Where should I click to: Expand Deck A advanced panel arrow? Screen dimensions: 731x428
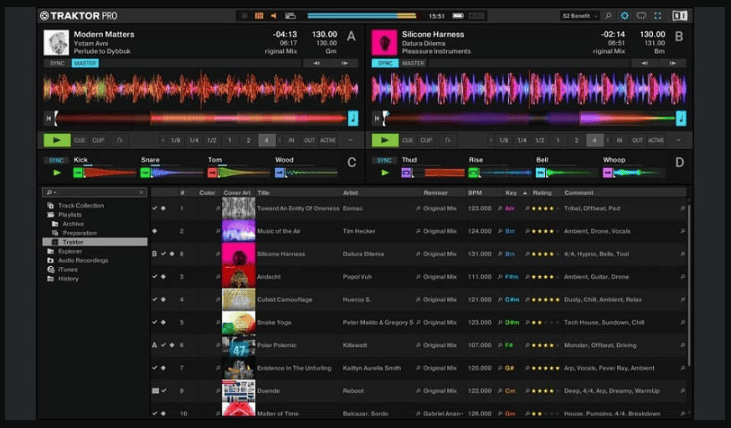pos(351,140)
